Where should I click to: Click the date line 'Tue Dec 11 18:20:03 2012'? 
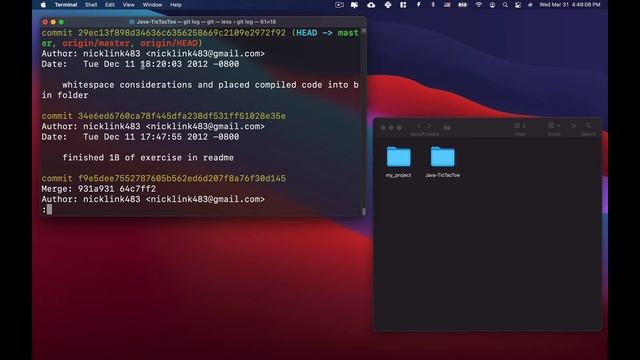(140, 64)
